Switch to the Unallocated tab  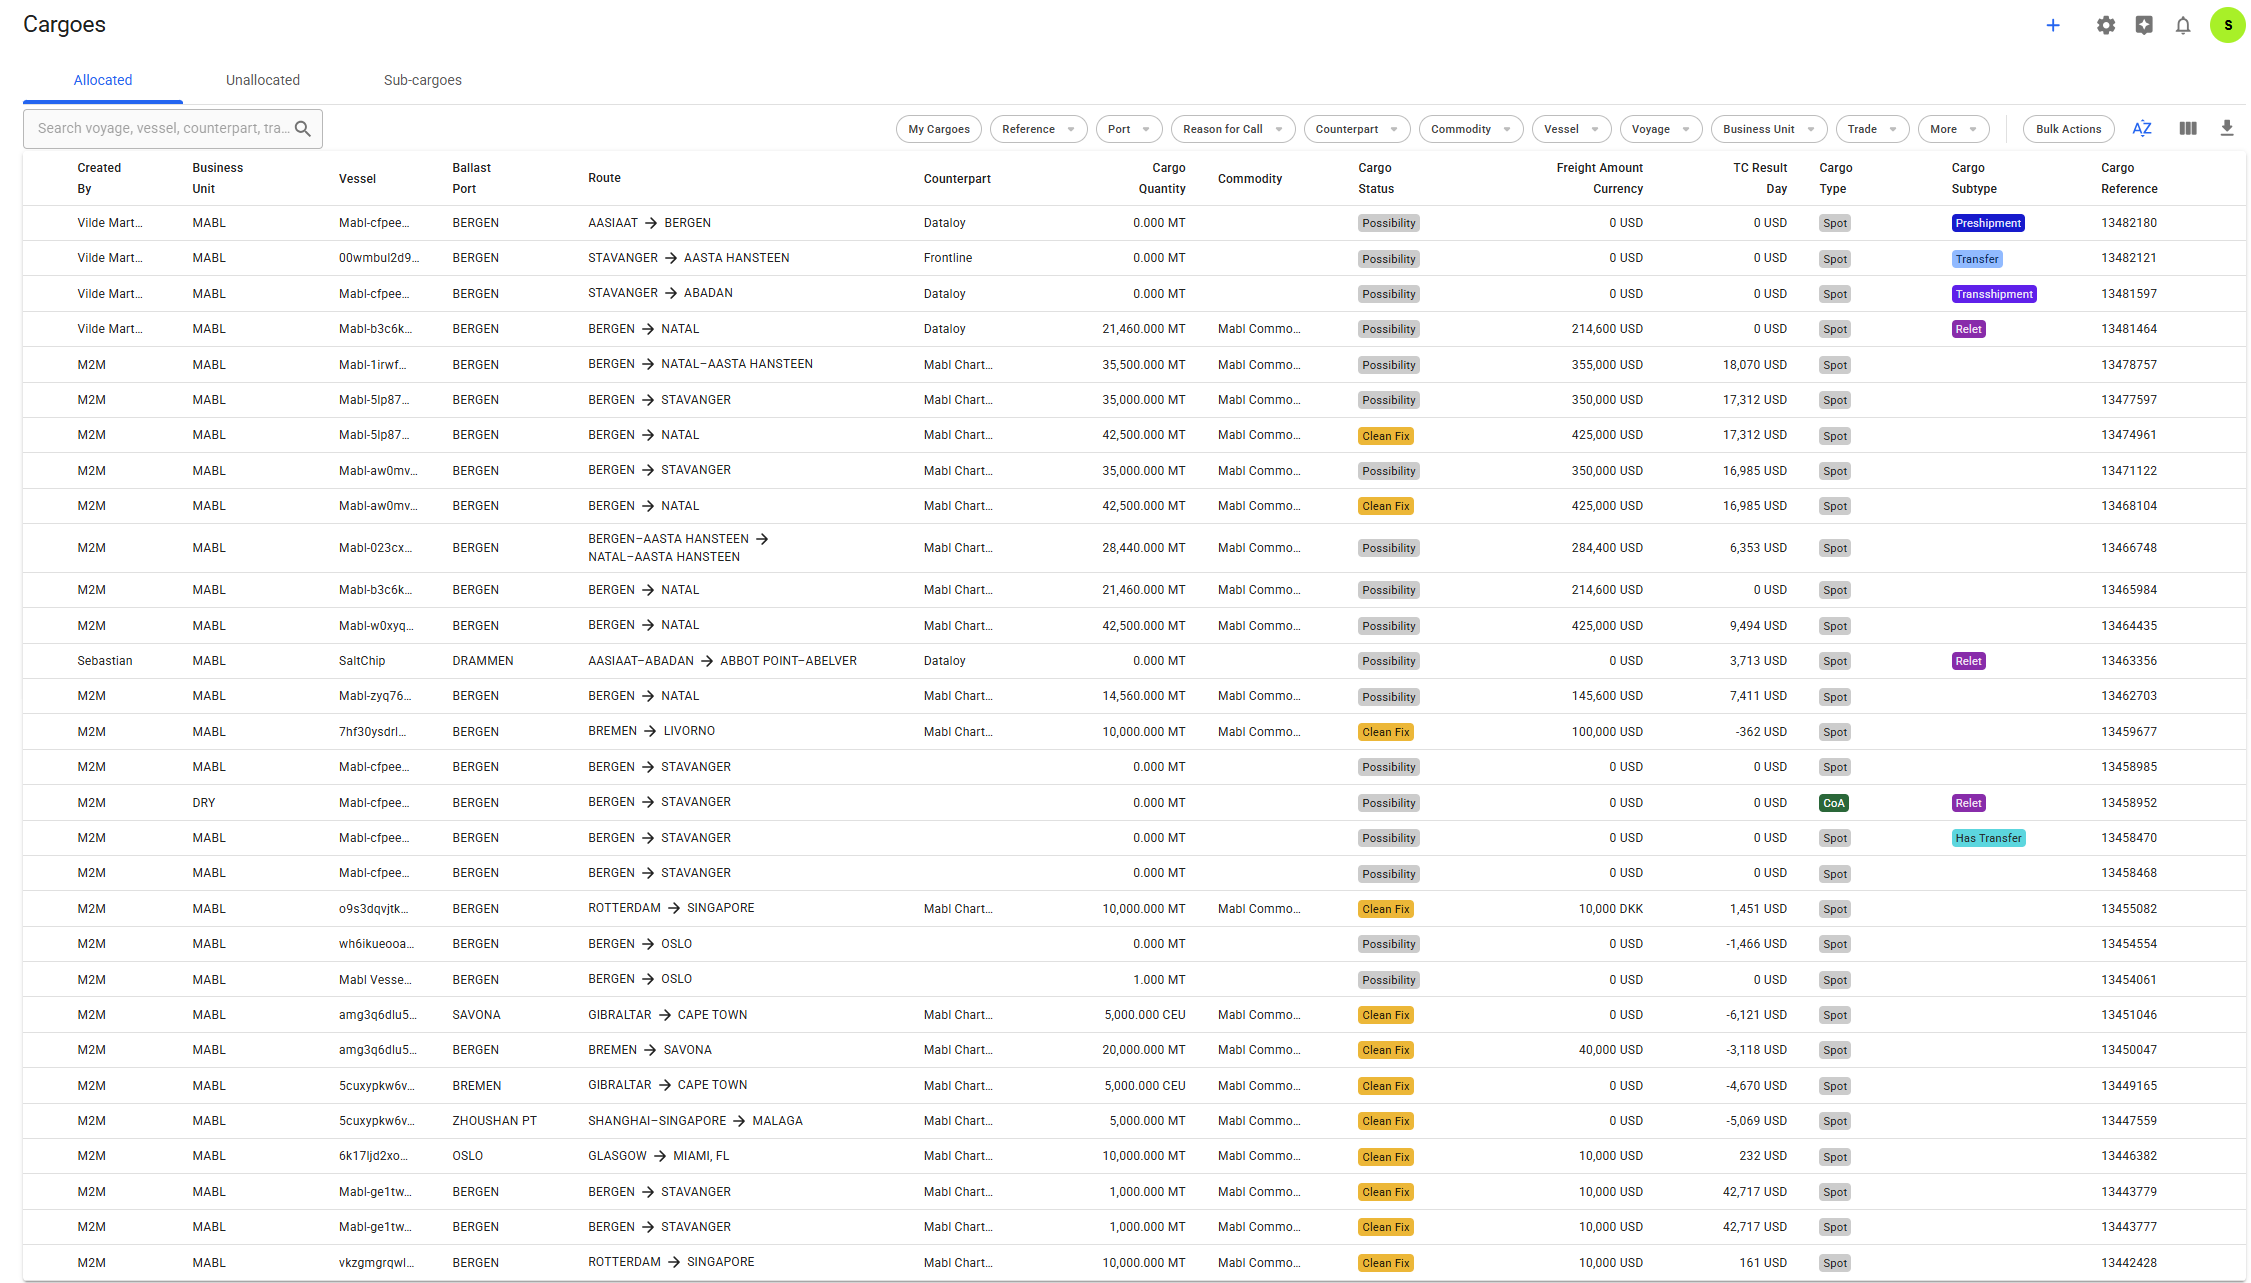coord(262,80)
